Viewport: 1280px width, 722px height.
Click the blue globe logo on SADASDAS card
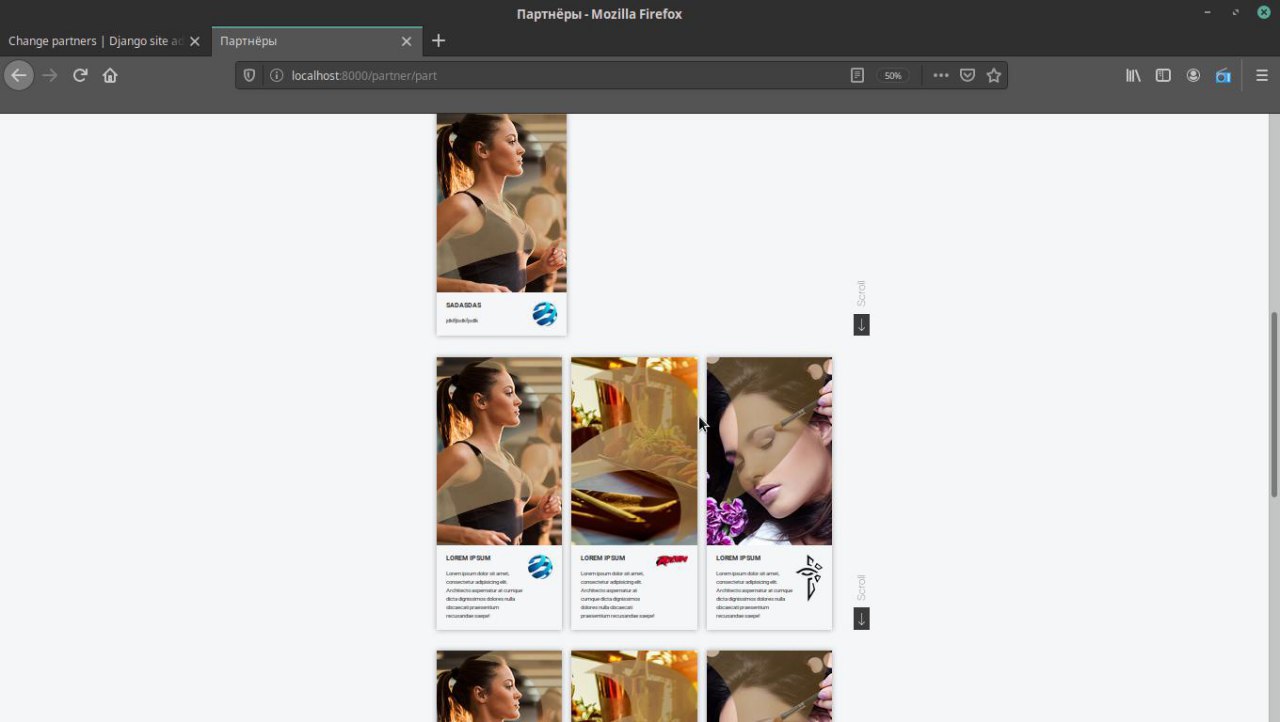click(x=544, y=314)
